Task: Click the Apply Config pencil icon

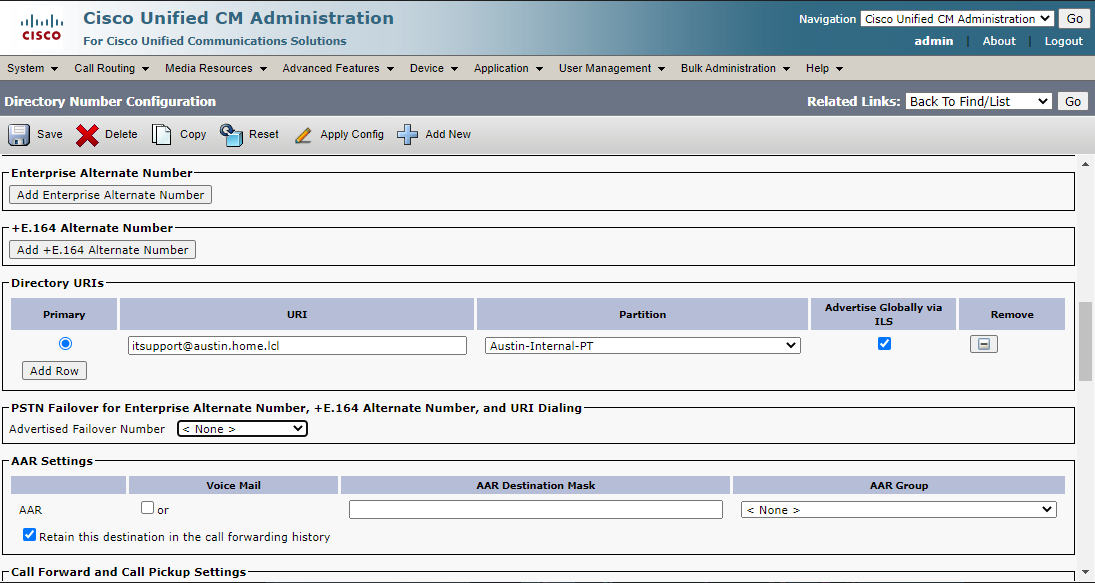Action: (x=303, y=134)
